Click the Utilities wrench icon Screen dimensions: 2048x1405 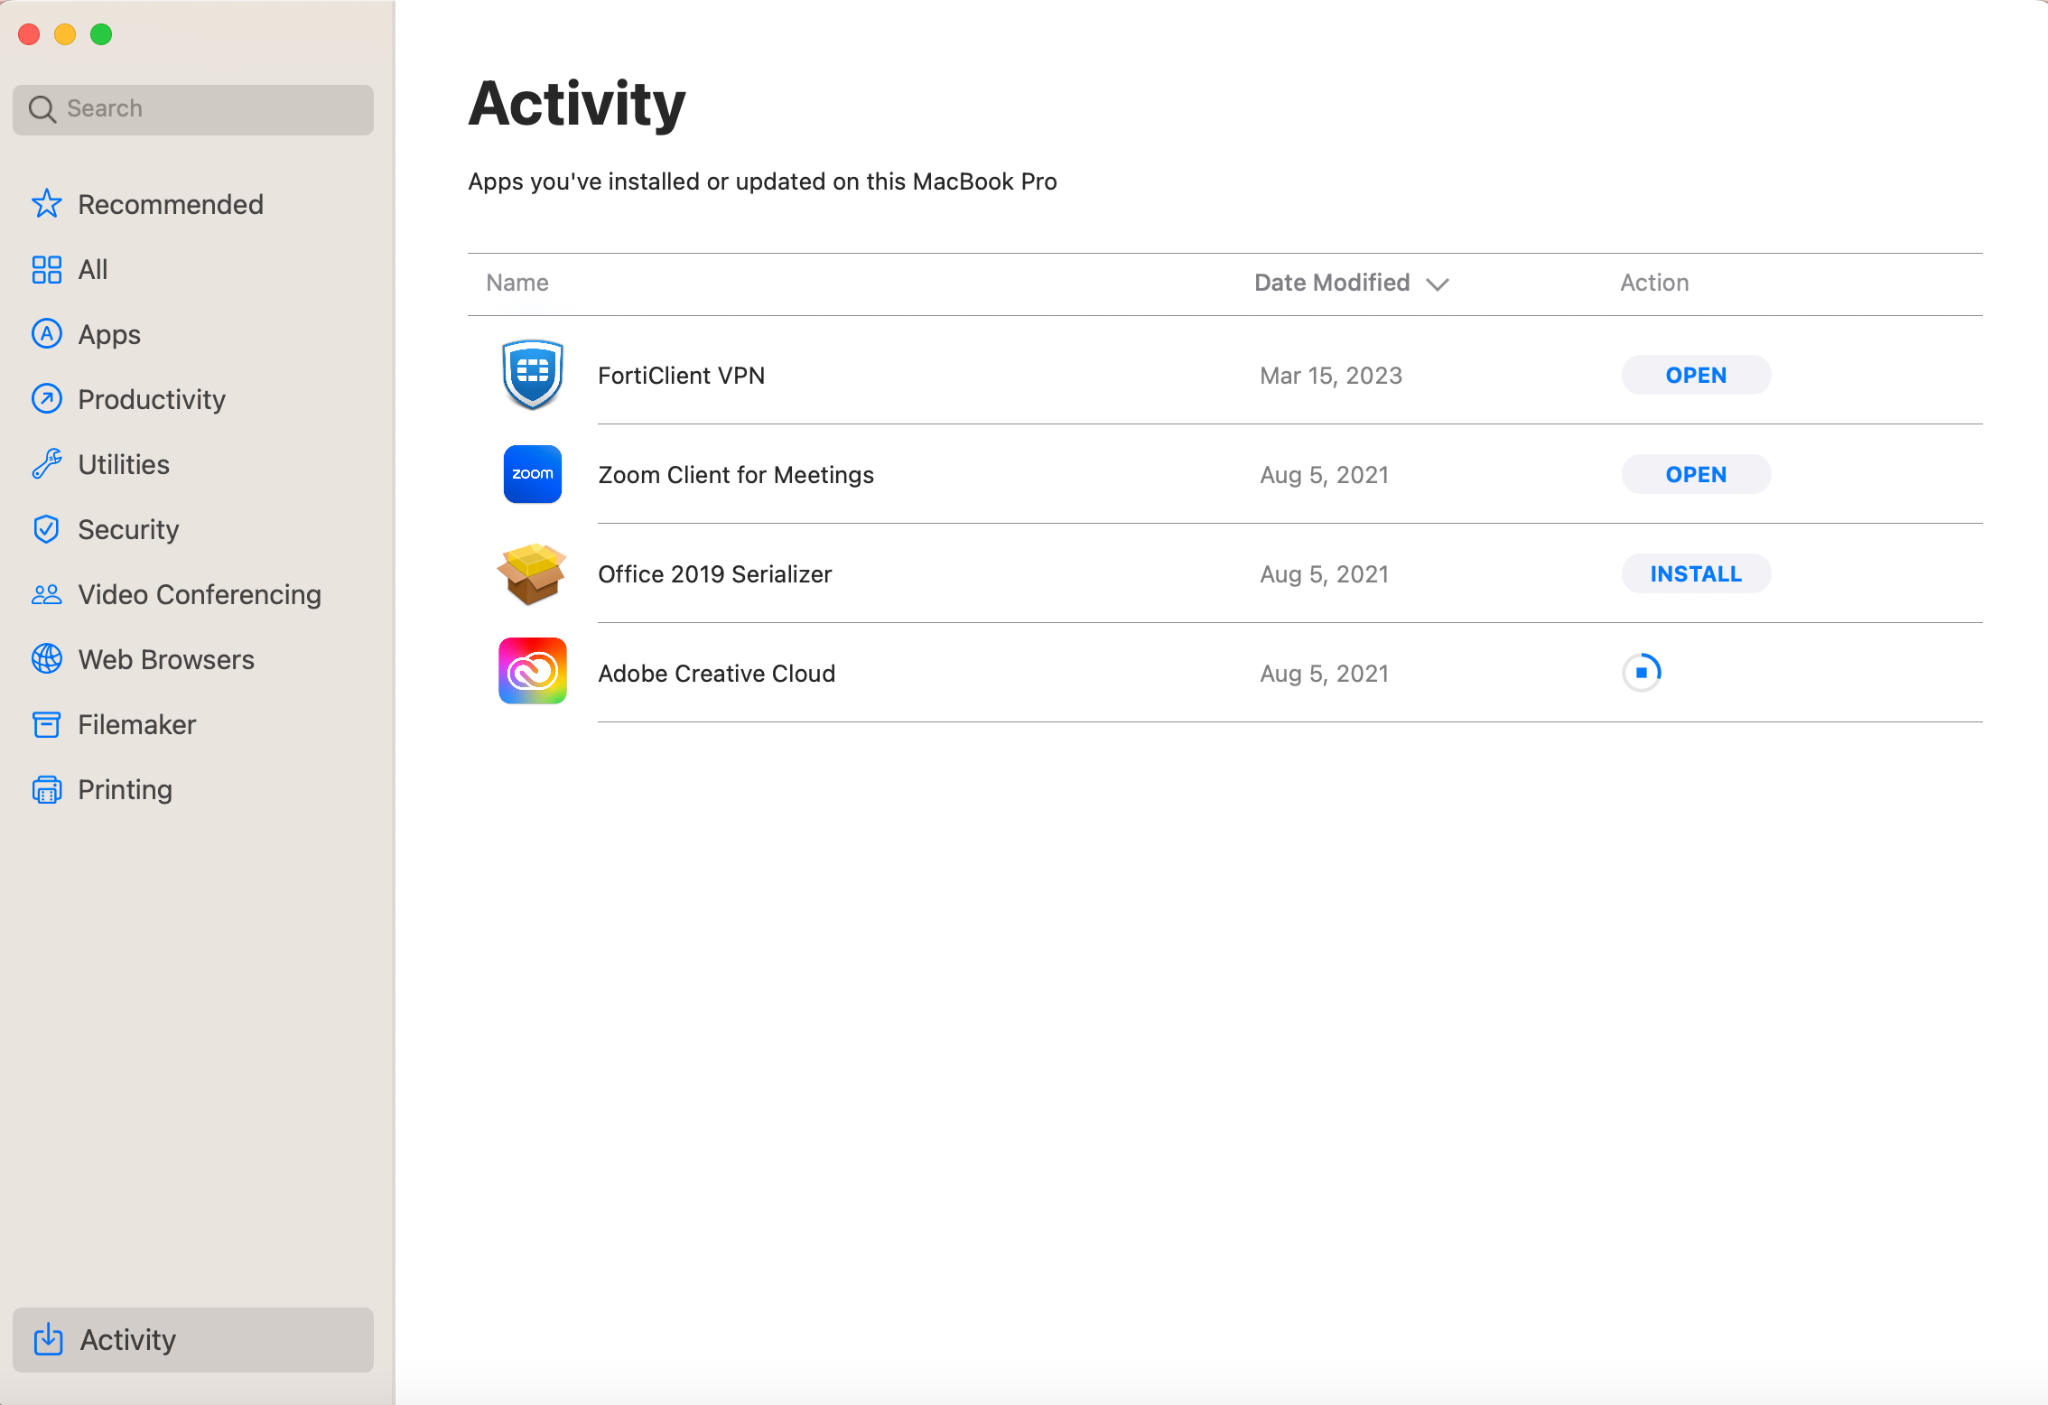(x=46, y=464)
